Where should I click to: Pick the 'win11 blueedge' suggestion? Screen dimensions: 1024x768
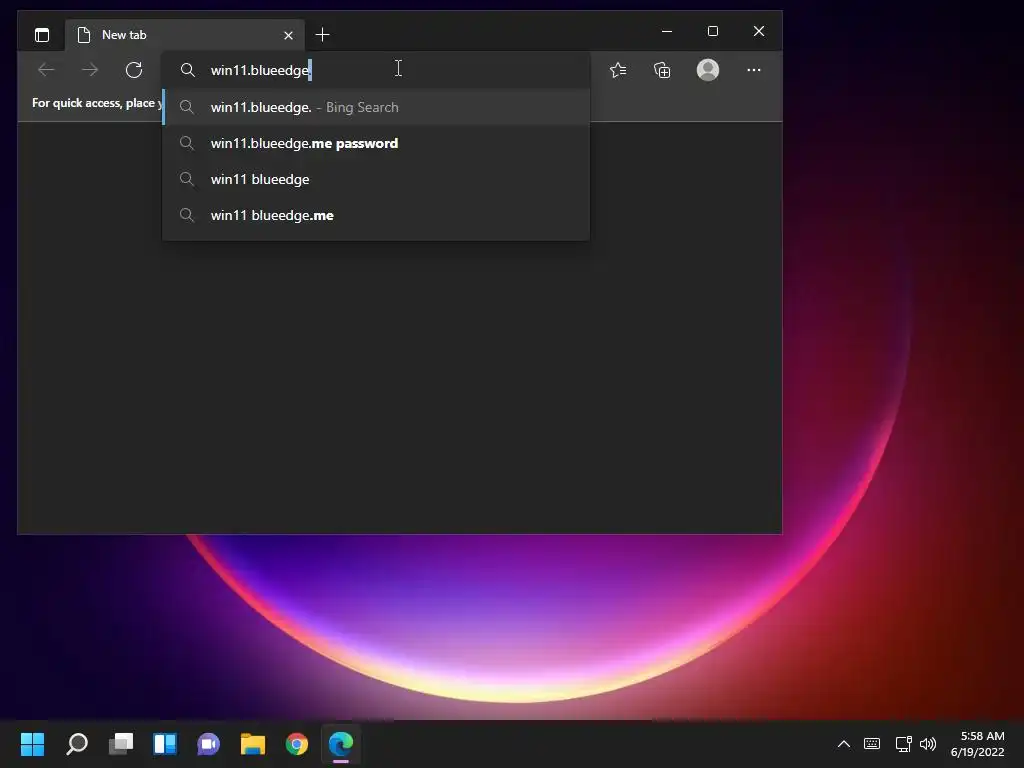[376, 179]
